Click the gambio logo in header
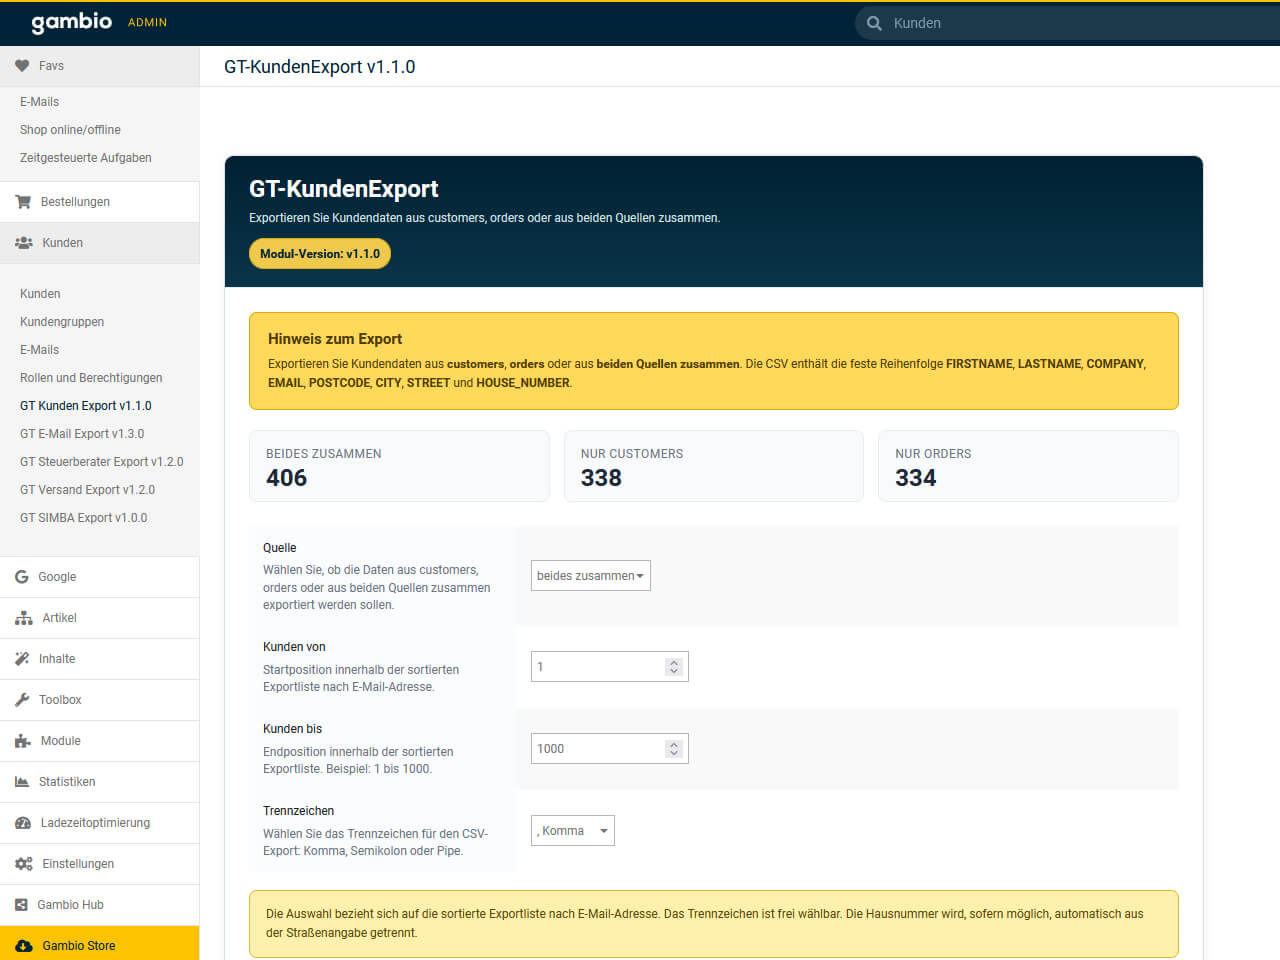 click(x=71, y=22)
